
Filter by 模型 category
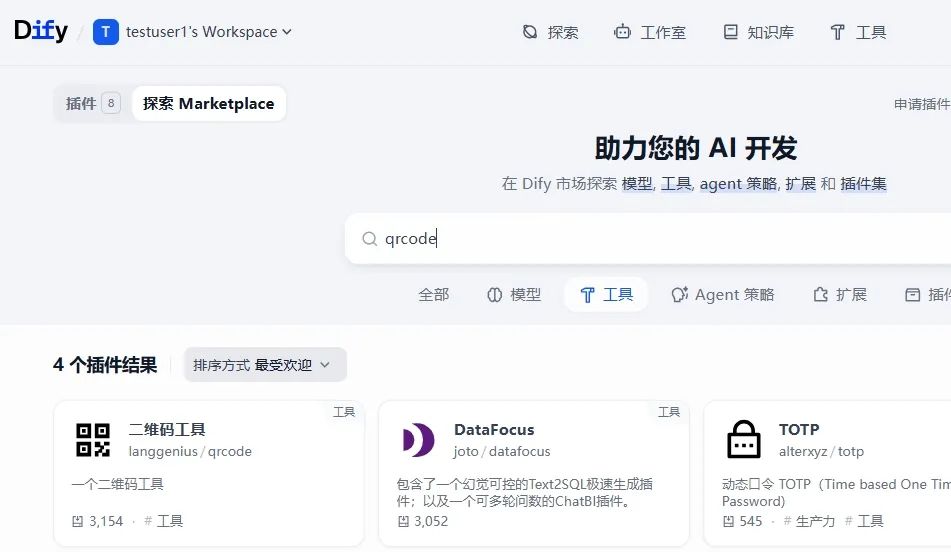point(514,295)
